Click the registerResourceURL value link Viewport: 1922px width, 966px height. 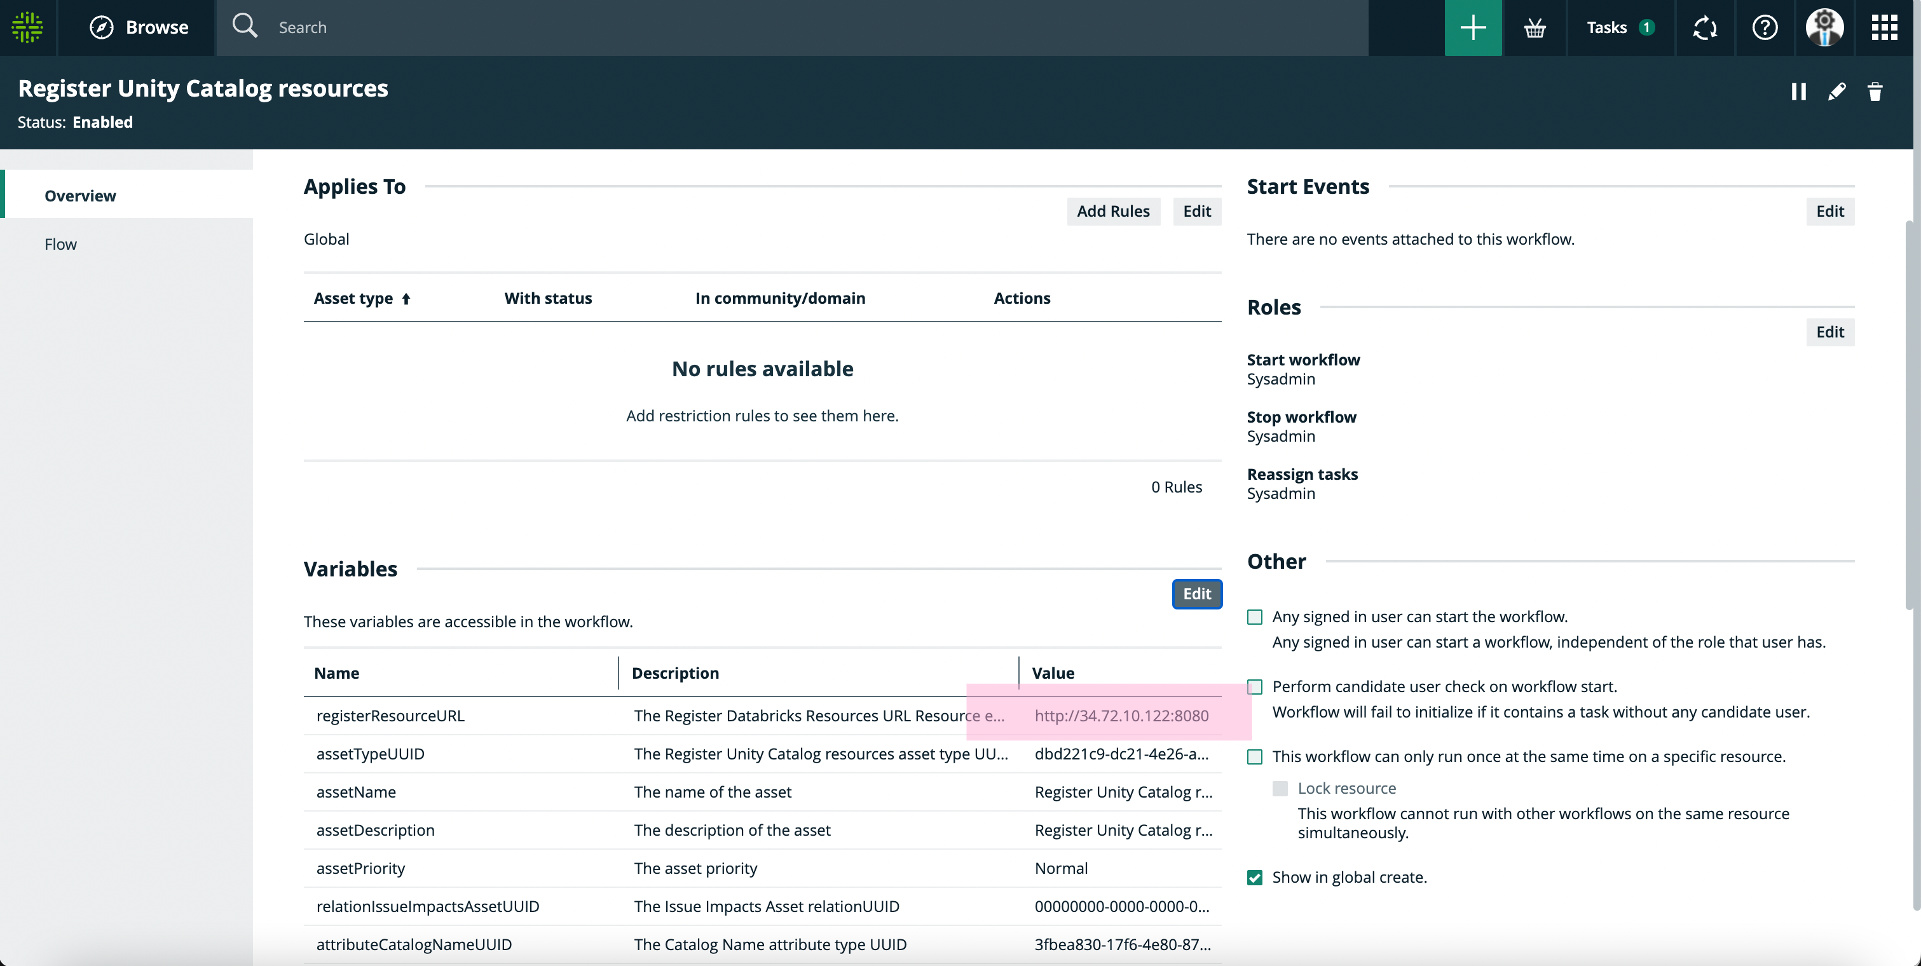pyautogui.click(x=1121, y=715)
